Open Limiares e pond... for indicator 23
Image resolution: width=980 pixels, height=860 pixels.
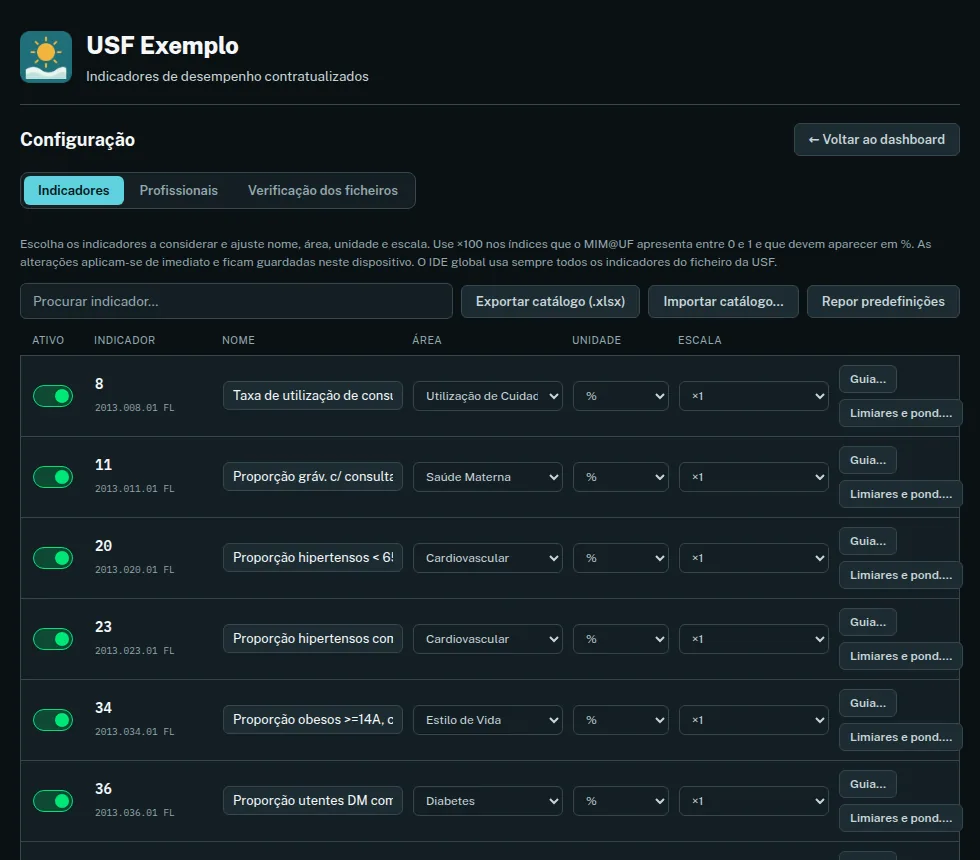(901, 656)
